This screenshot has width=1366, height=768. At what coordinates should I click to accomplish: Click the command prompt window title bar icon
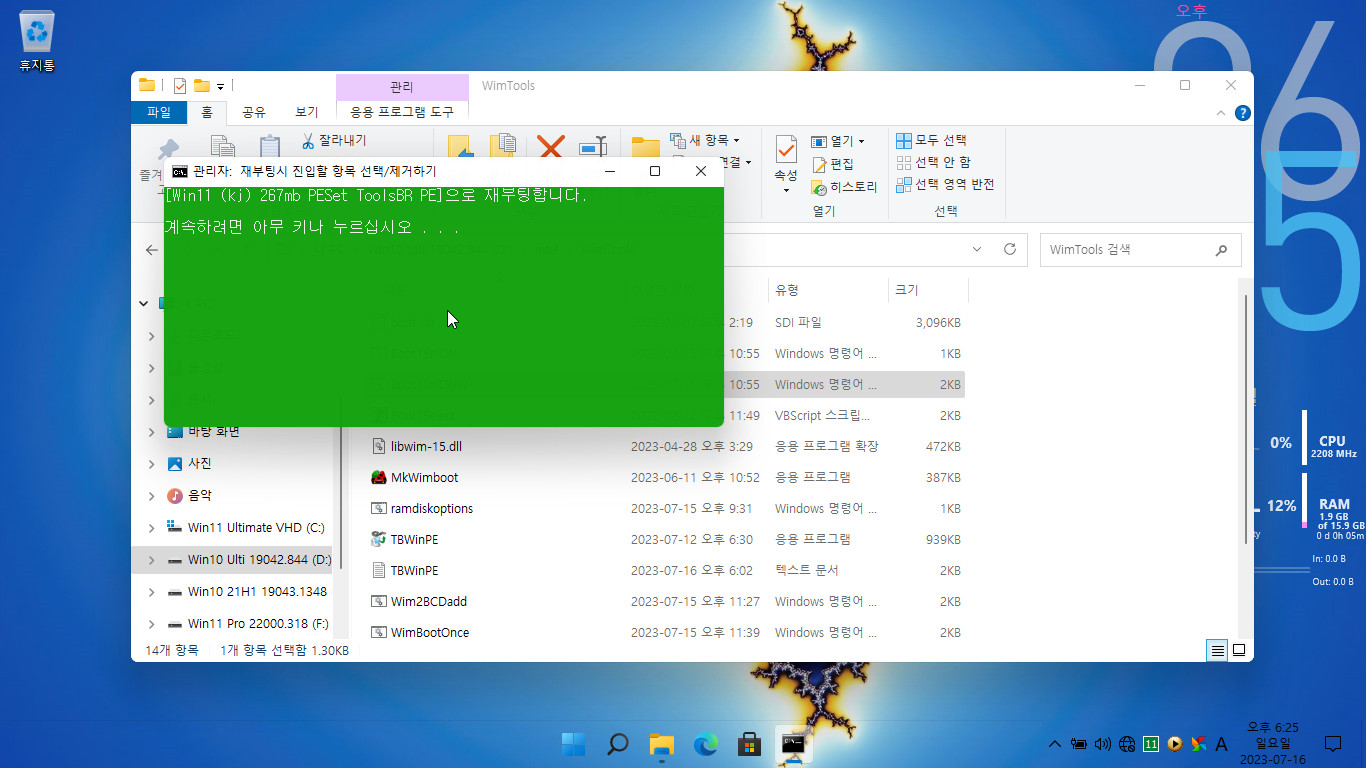click(180, 171)
